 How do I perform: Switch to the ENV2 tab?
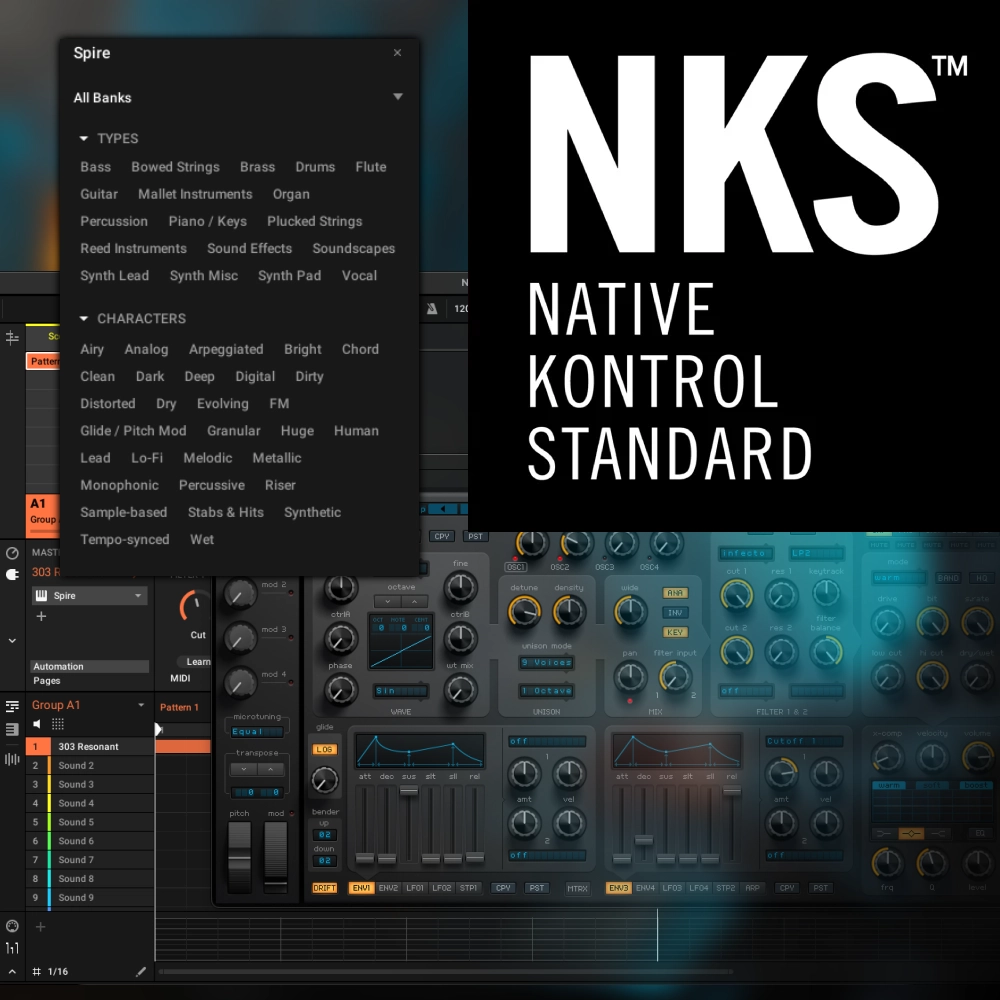click(x=389, y=888)
